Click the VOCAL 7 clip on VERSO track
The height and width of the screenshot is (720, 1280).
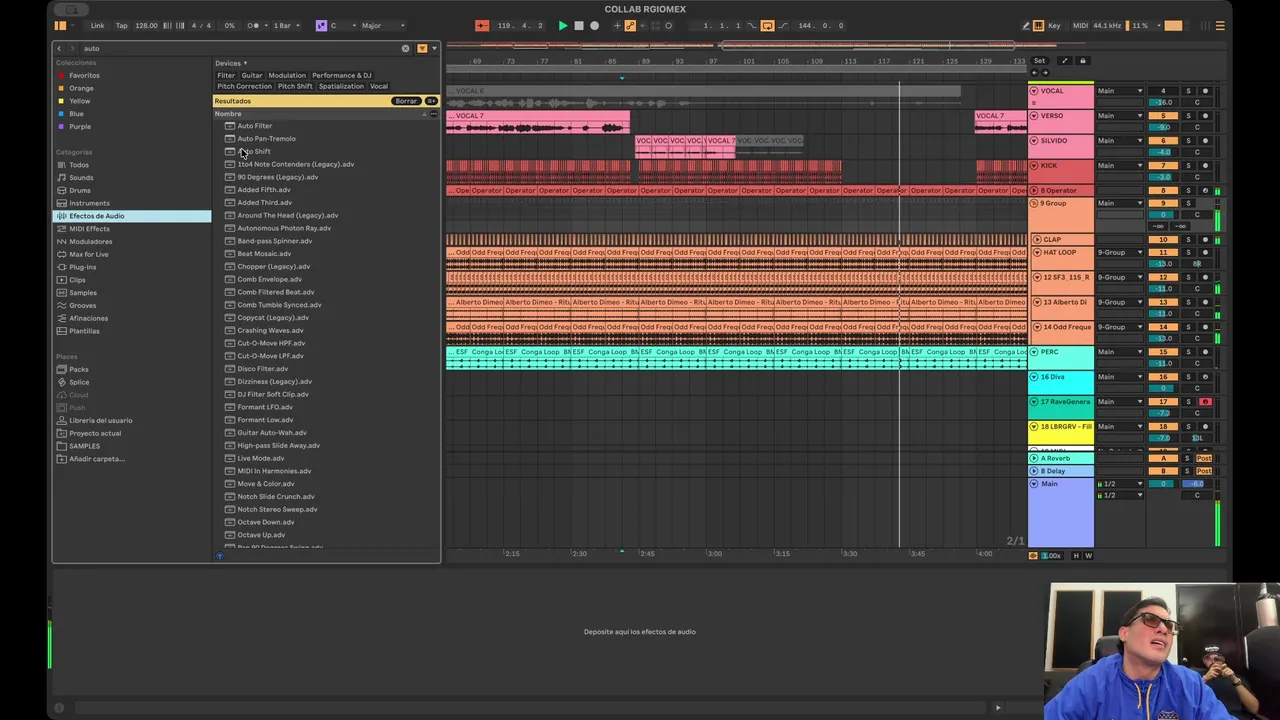(537, 122)
